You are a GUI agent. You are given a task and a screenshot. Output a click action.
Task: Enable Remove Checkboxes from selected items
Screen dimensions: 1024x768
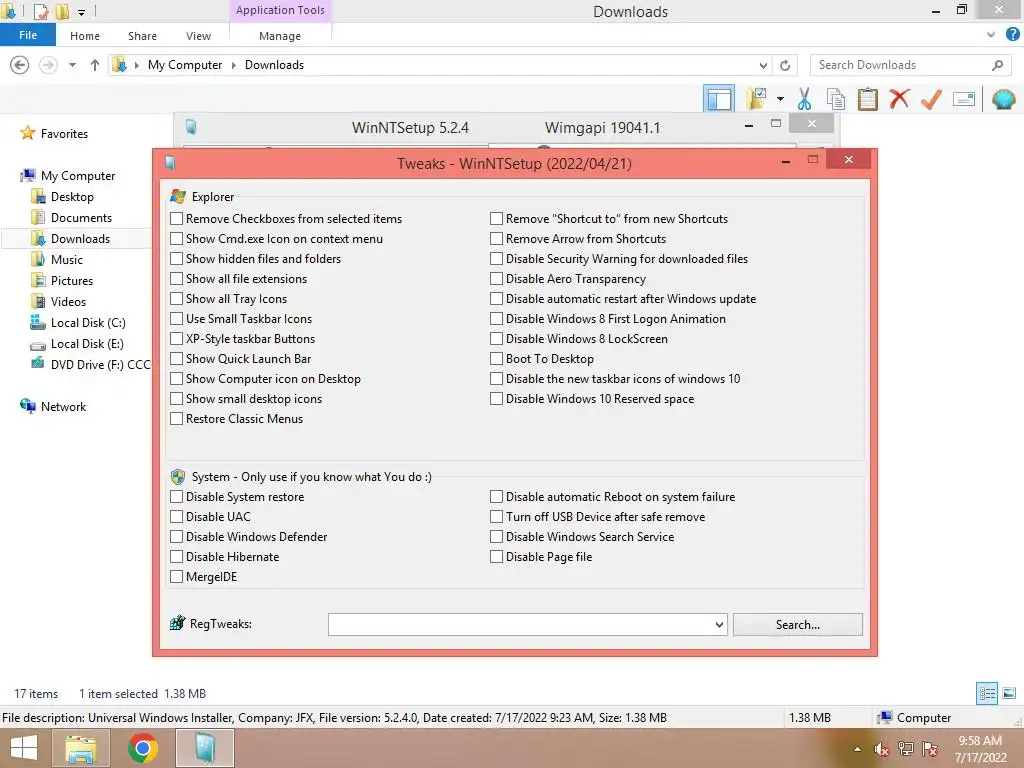(176, 219)
